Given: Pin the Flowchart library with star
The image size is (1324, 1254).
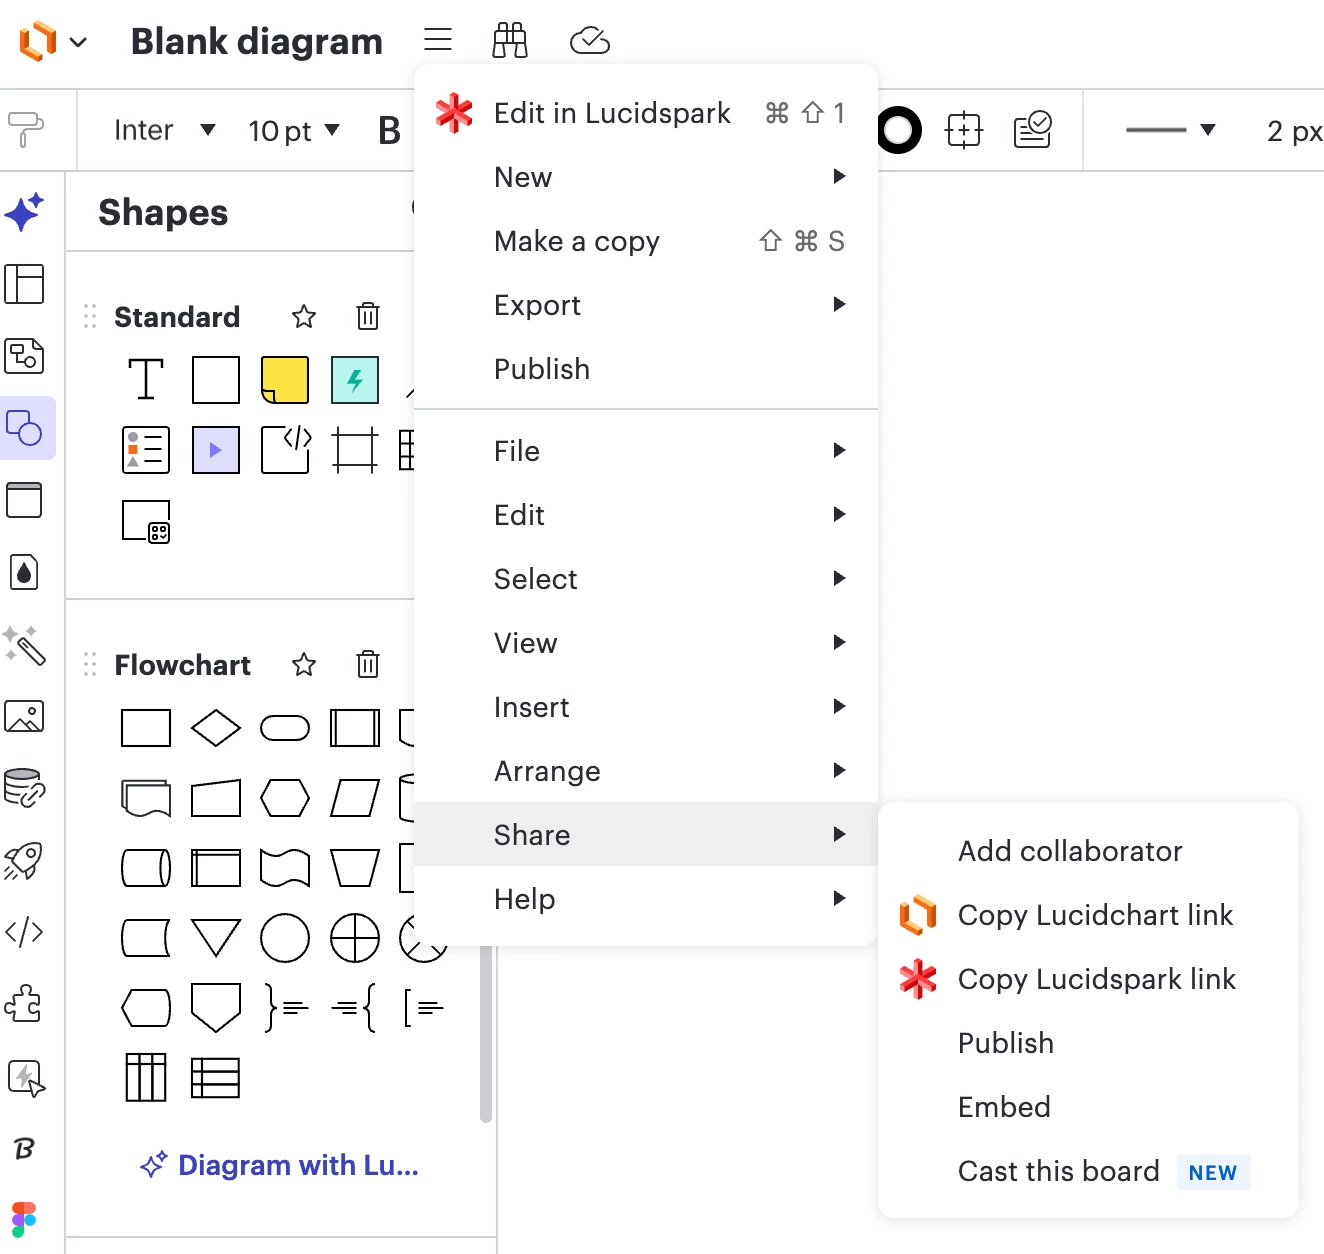Looking at the screenshot, I should [x=304, y=664].
